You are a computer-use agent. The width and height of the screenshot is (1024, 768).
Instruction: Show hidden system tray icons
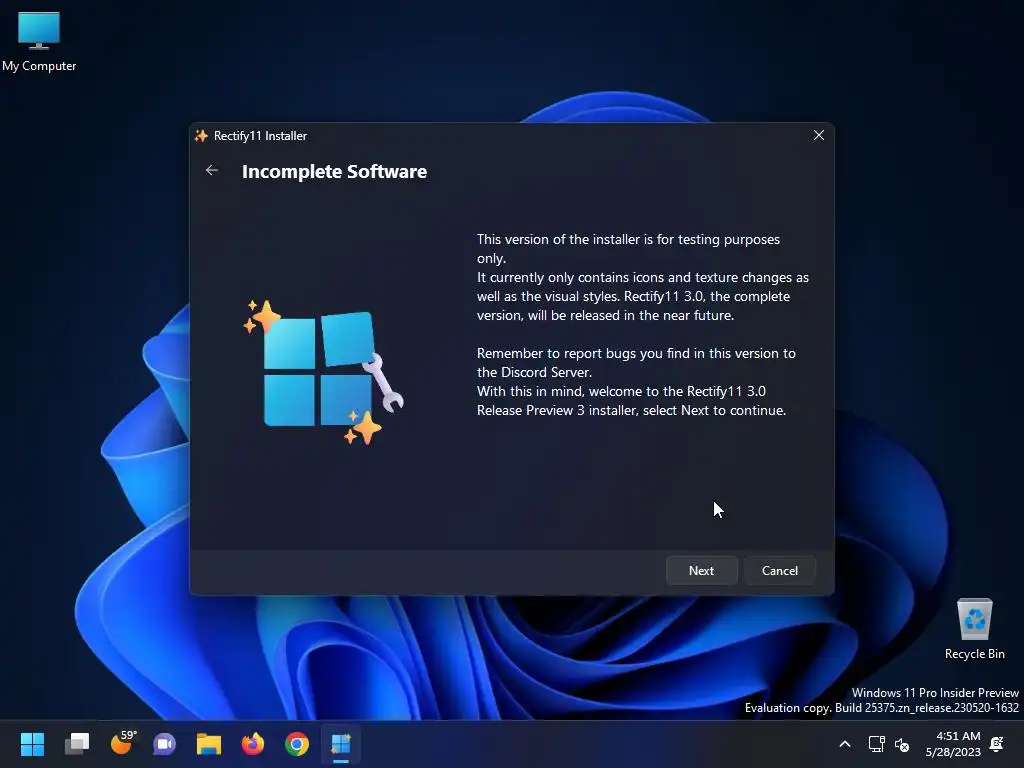[844, 744]
